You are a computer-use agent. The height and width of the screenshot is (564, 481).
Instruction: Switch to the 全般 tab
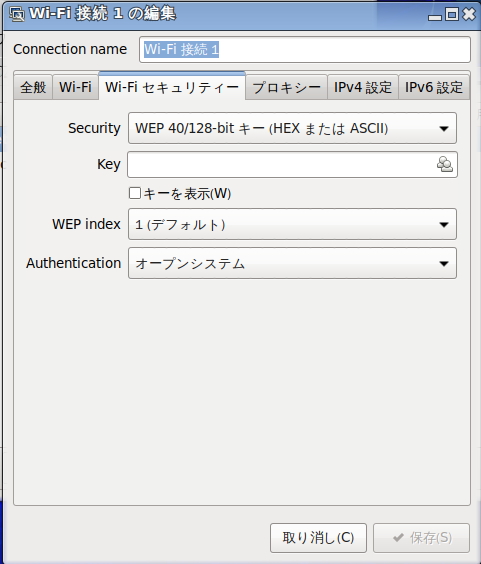point(33,87)
